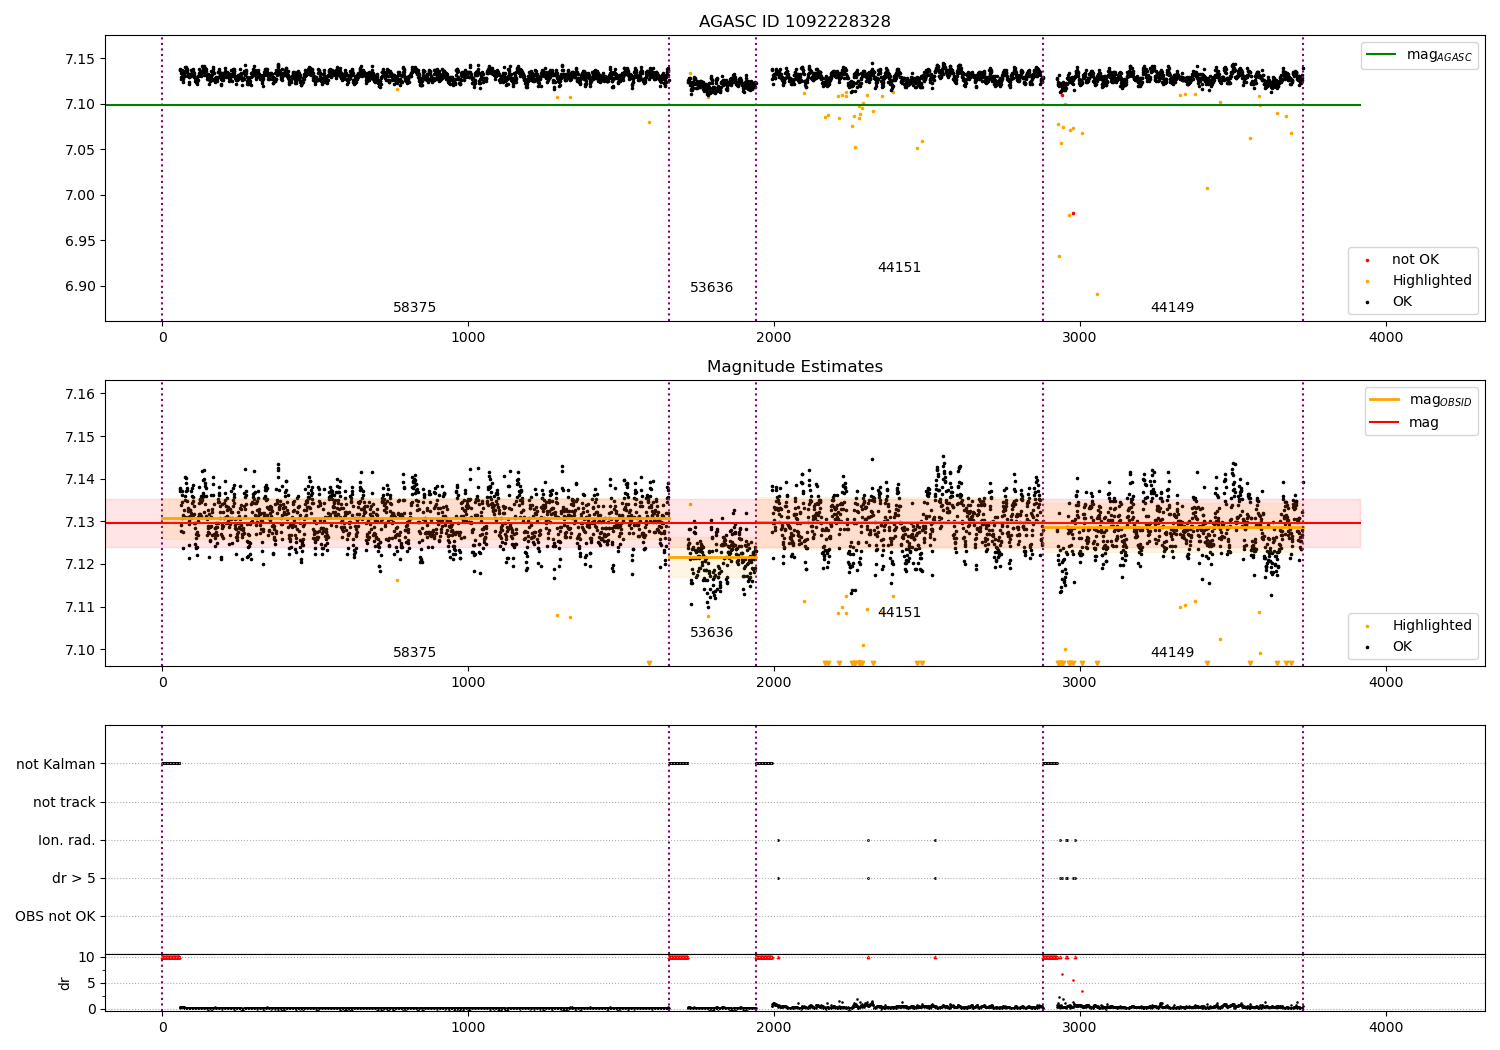Viewport: 1500px width, 1050px height.
Task: Click the Magnitude Estimates plot title
Action: point(794,367)
